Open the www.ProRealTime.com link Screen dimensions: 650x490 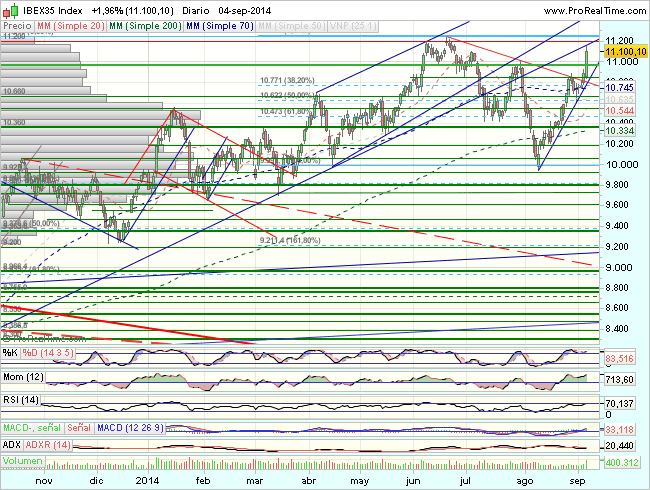click(594, 11)
